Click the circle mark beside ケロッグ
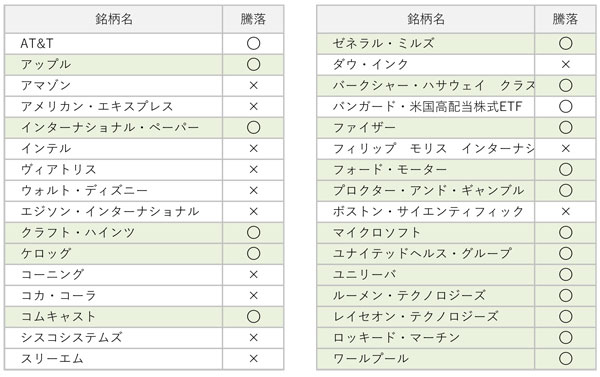This screenshot has height=377, width=600. tap(253, 253)
